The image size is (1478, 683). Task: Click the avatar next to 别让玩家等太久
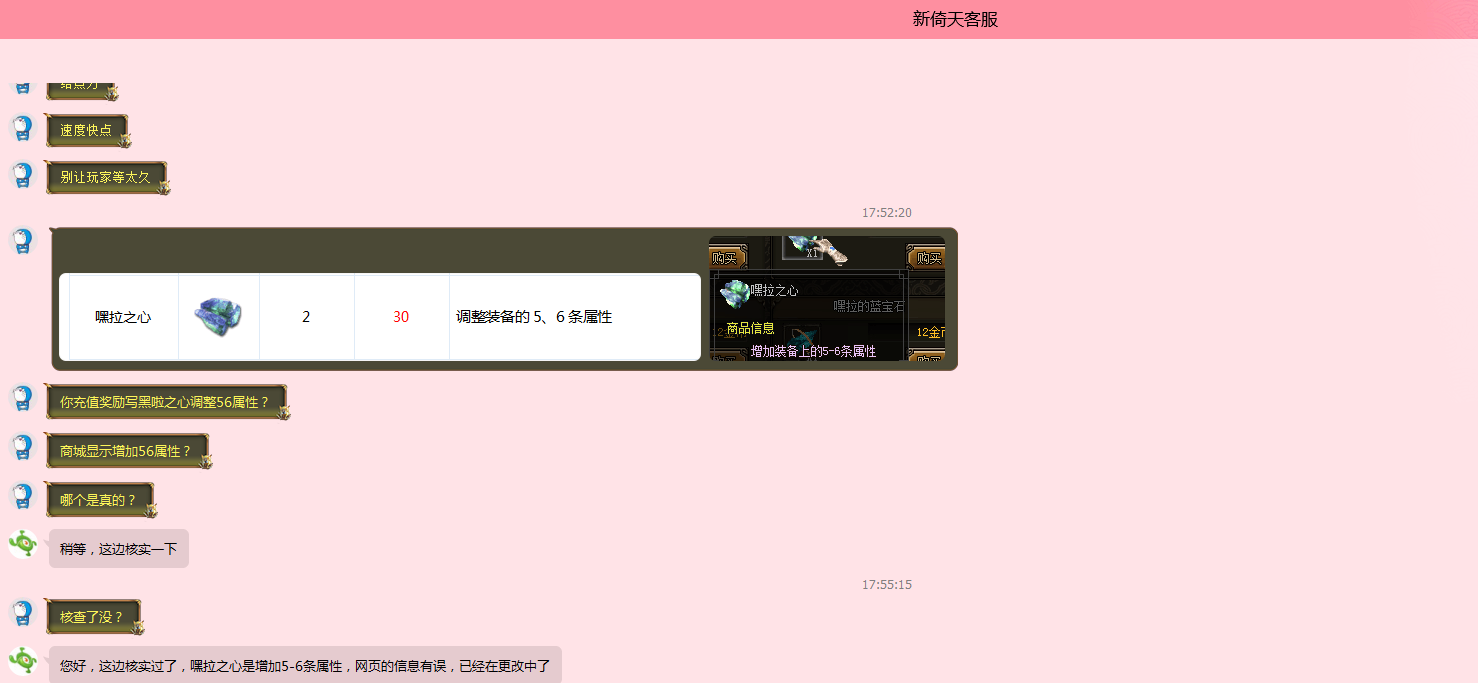coord(22,176)
